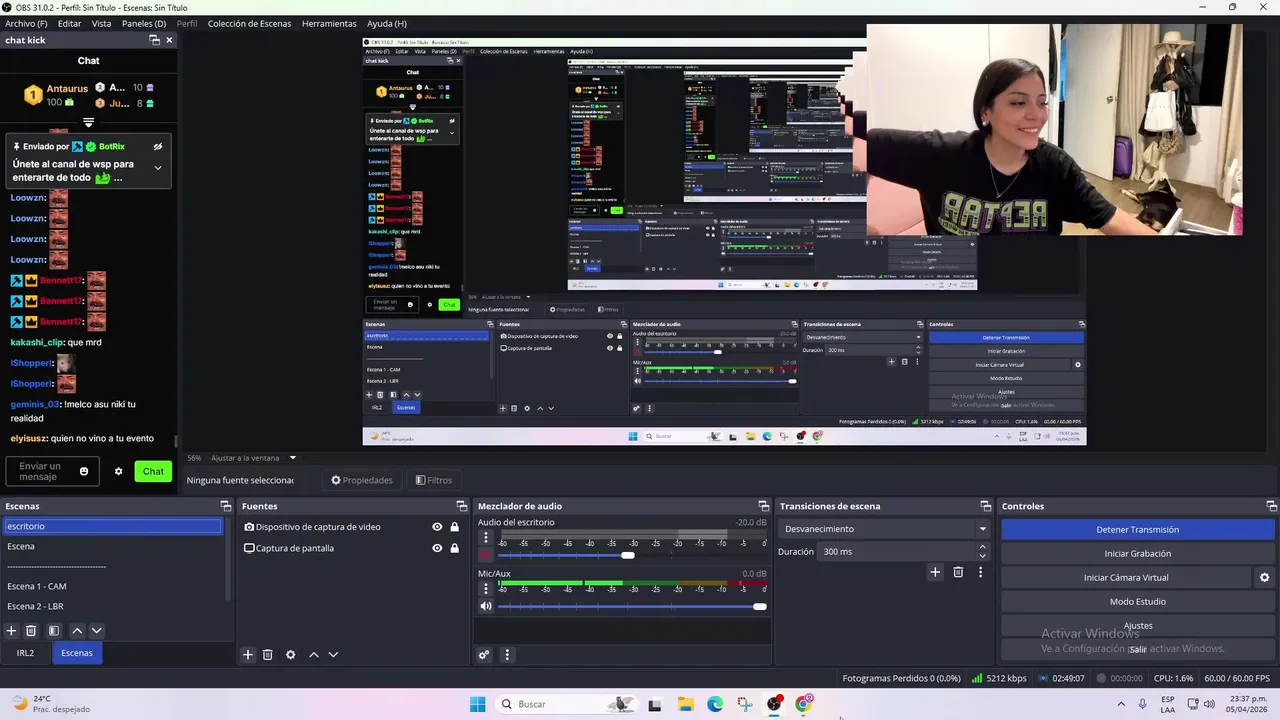1280x720 pixels.
Task: Toggle lock on Captura de pantalla source
Action: point(455,548)
